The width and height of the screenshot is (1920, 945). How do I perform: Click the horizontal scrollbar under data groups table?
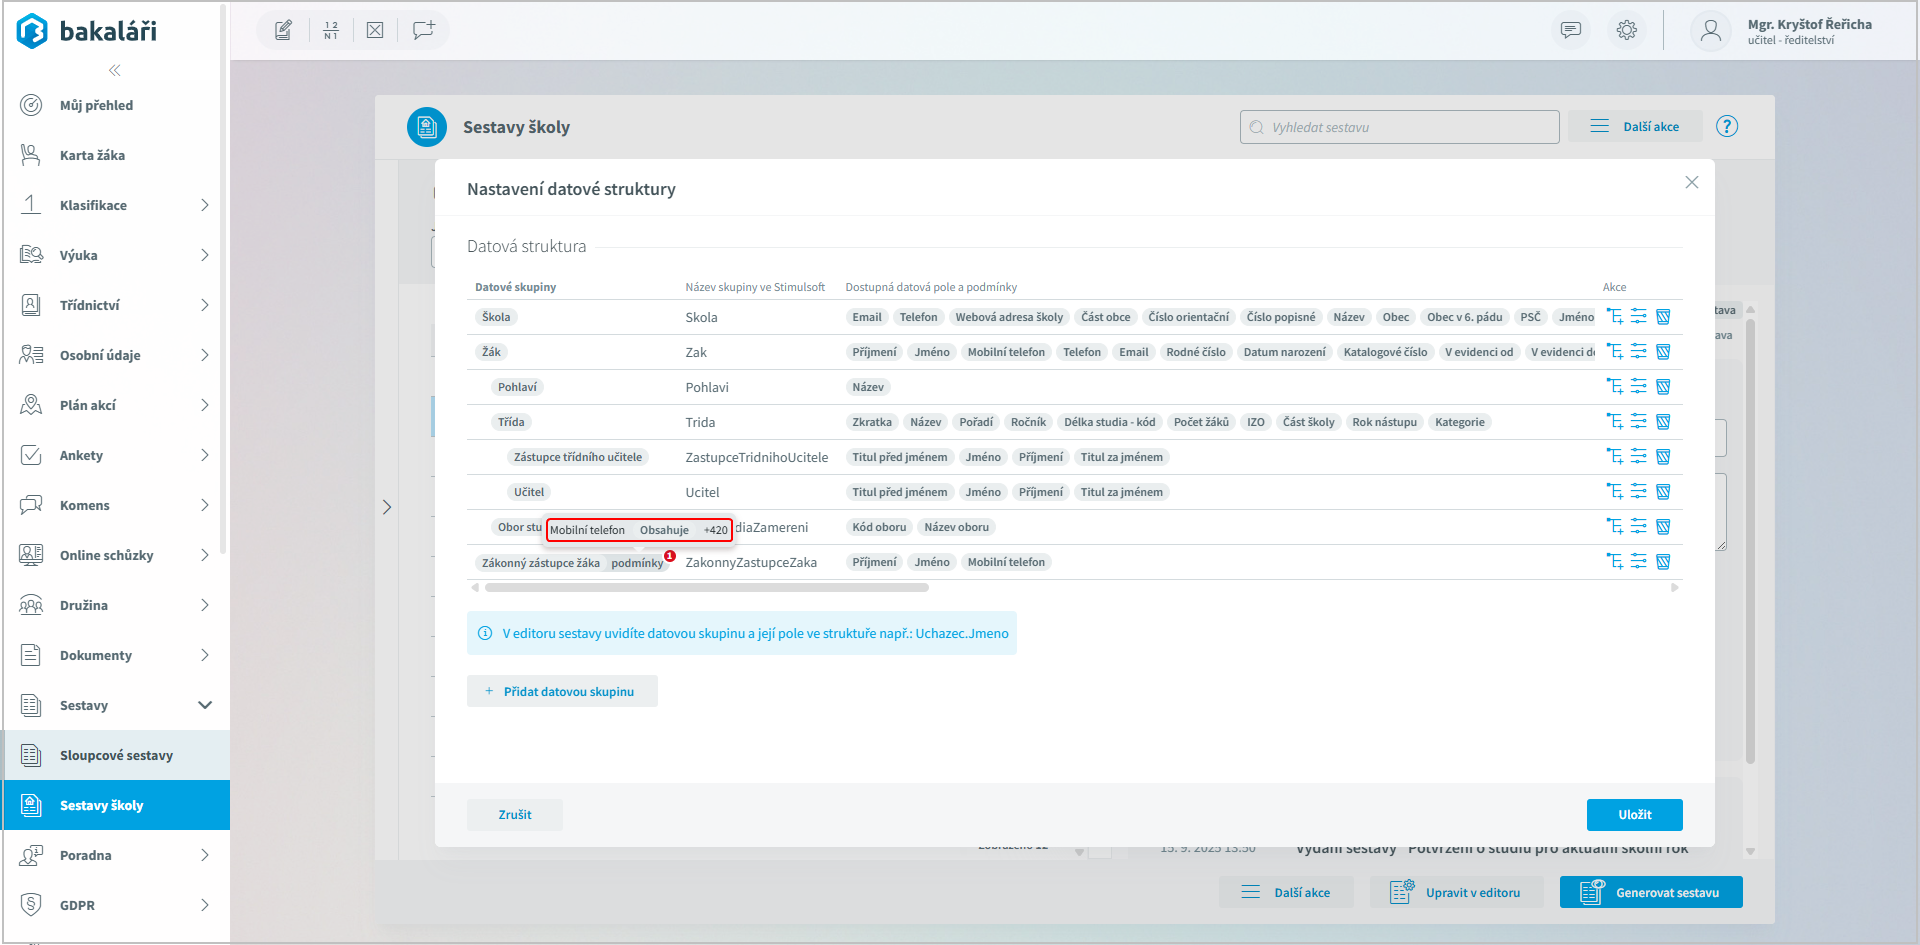pyautogui.click(x=706, y=588)
